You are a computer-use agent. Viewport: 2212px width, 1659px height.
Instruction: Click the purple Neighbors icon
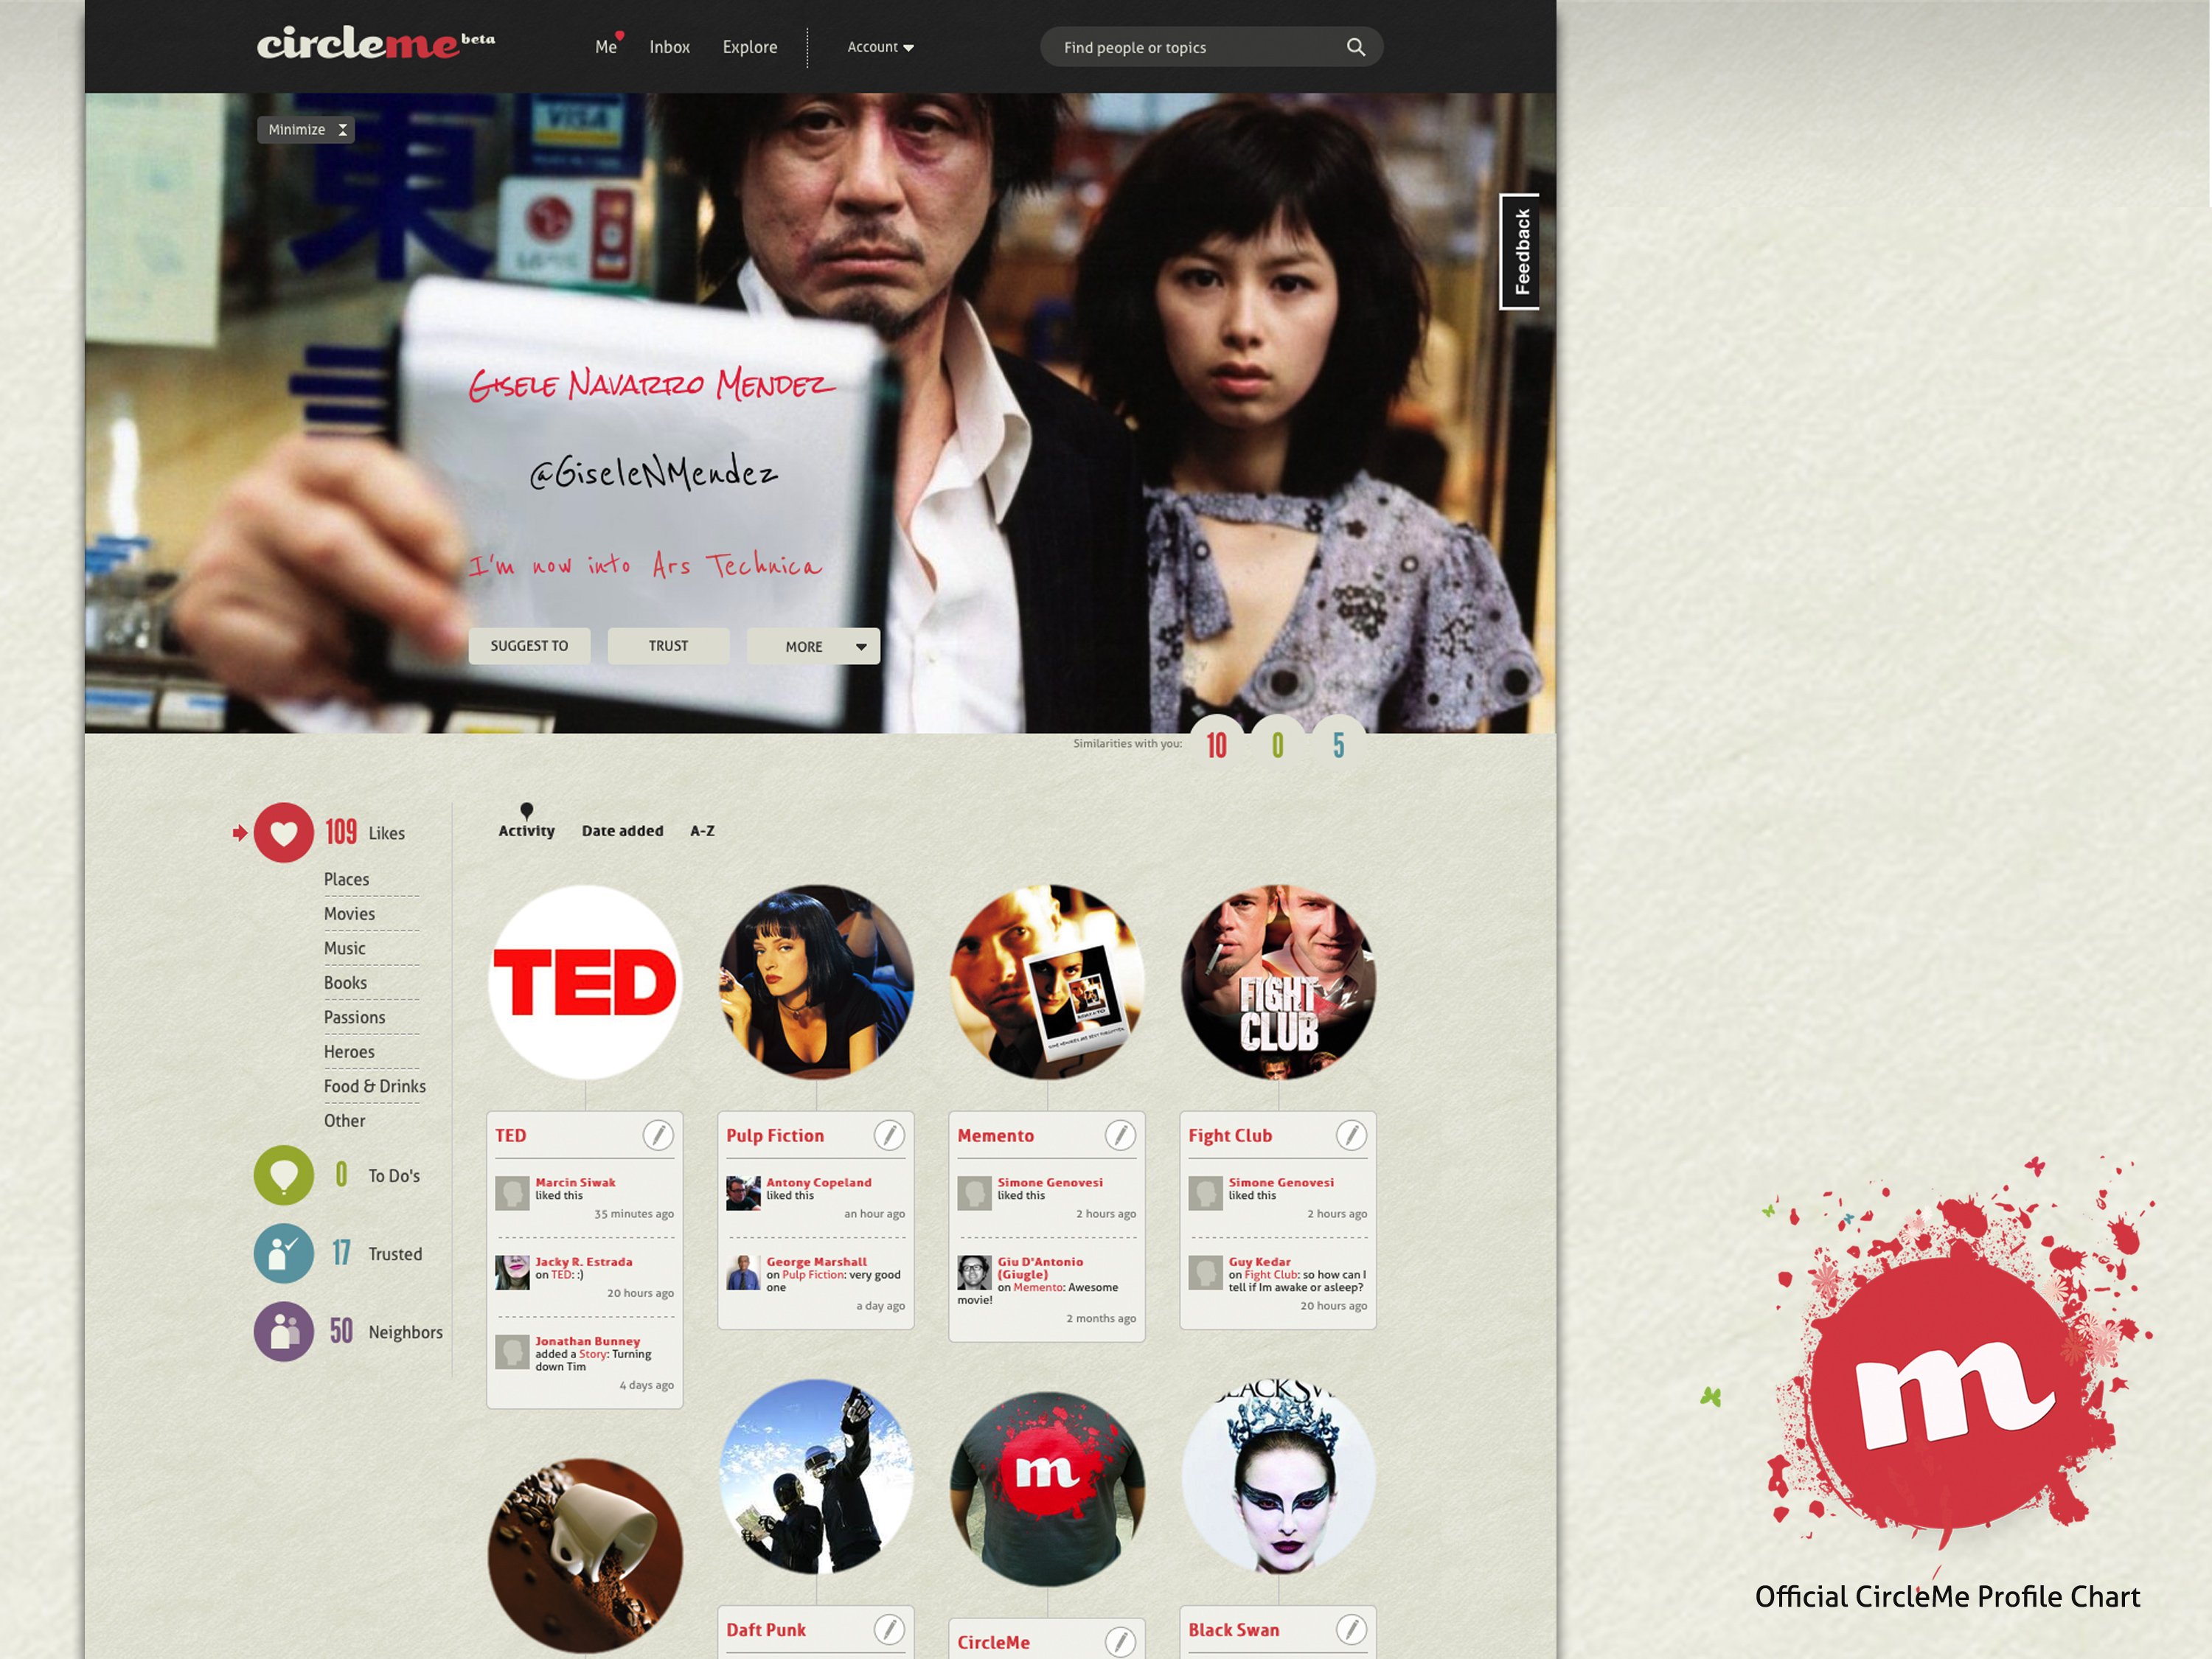point(284,1331)
